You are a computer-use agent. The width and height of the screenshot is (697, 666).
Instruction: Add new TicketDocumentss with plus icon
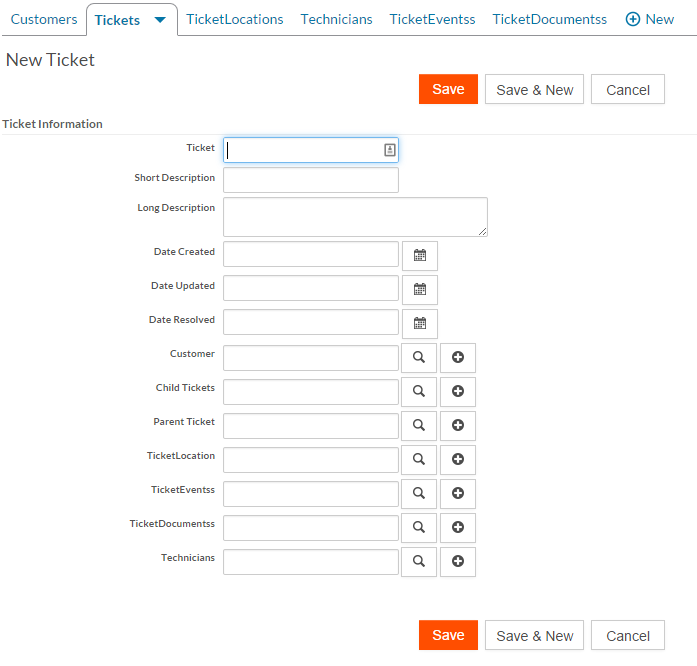point(458,527)
